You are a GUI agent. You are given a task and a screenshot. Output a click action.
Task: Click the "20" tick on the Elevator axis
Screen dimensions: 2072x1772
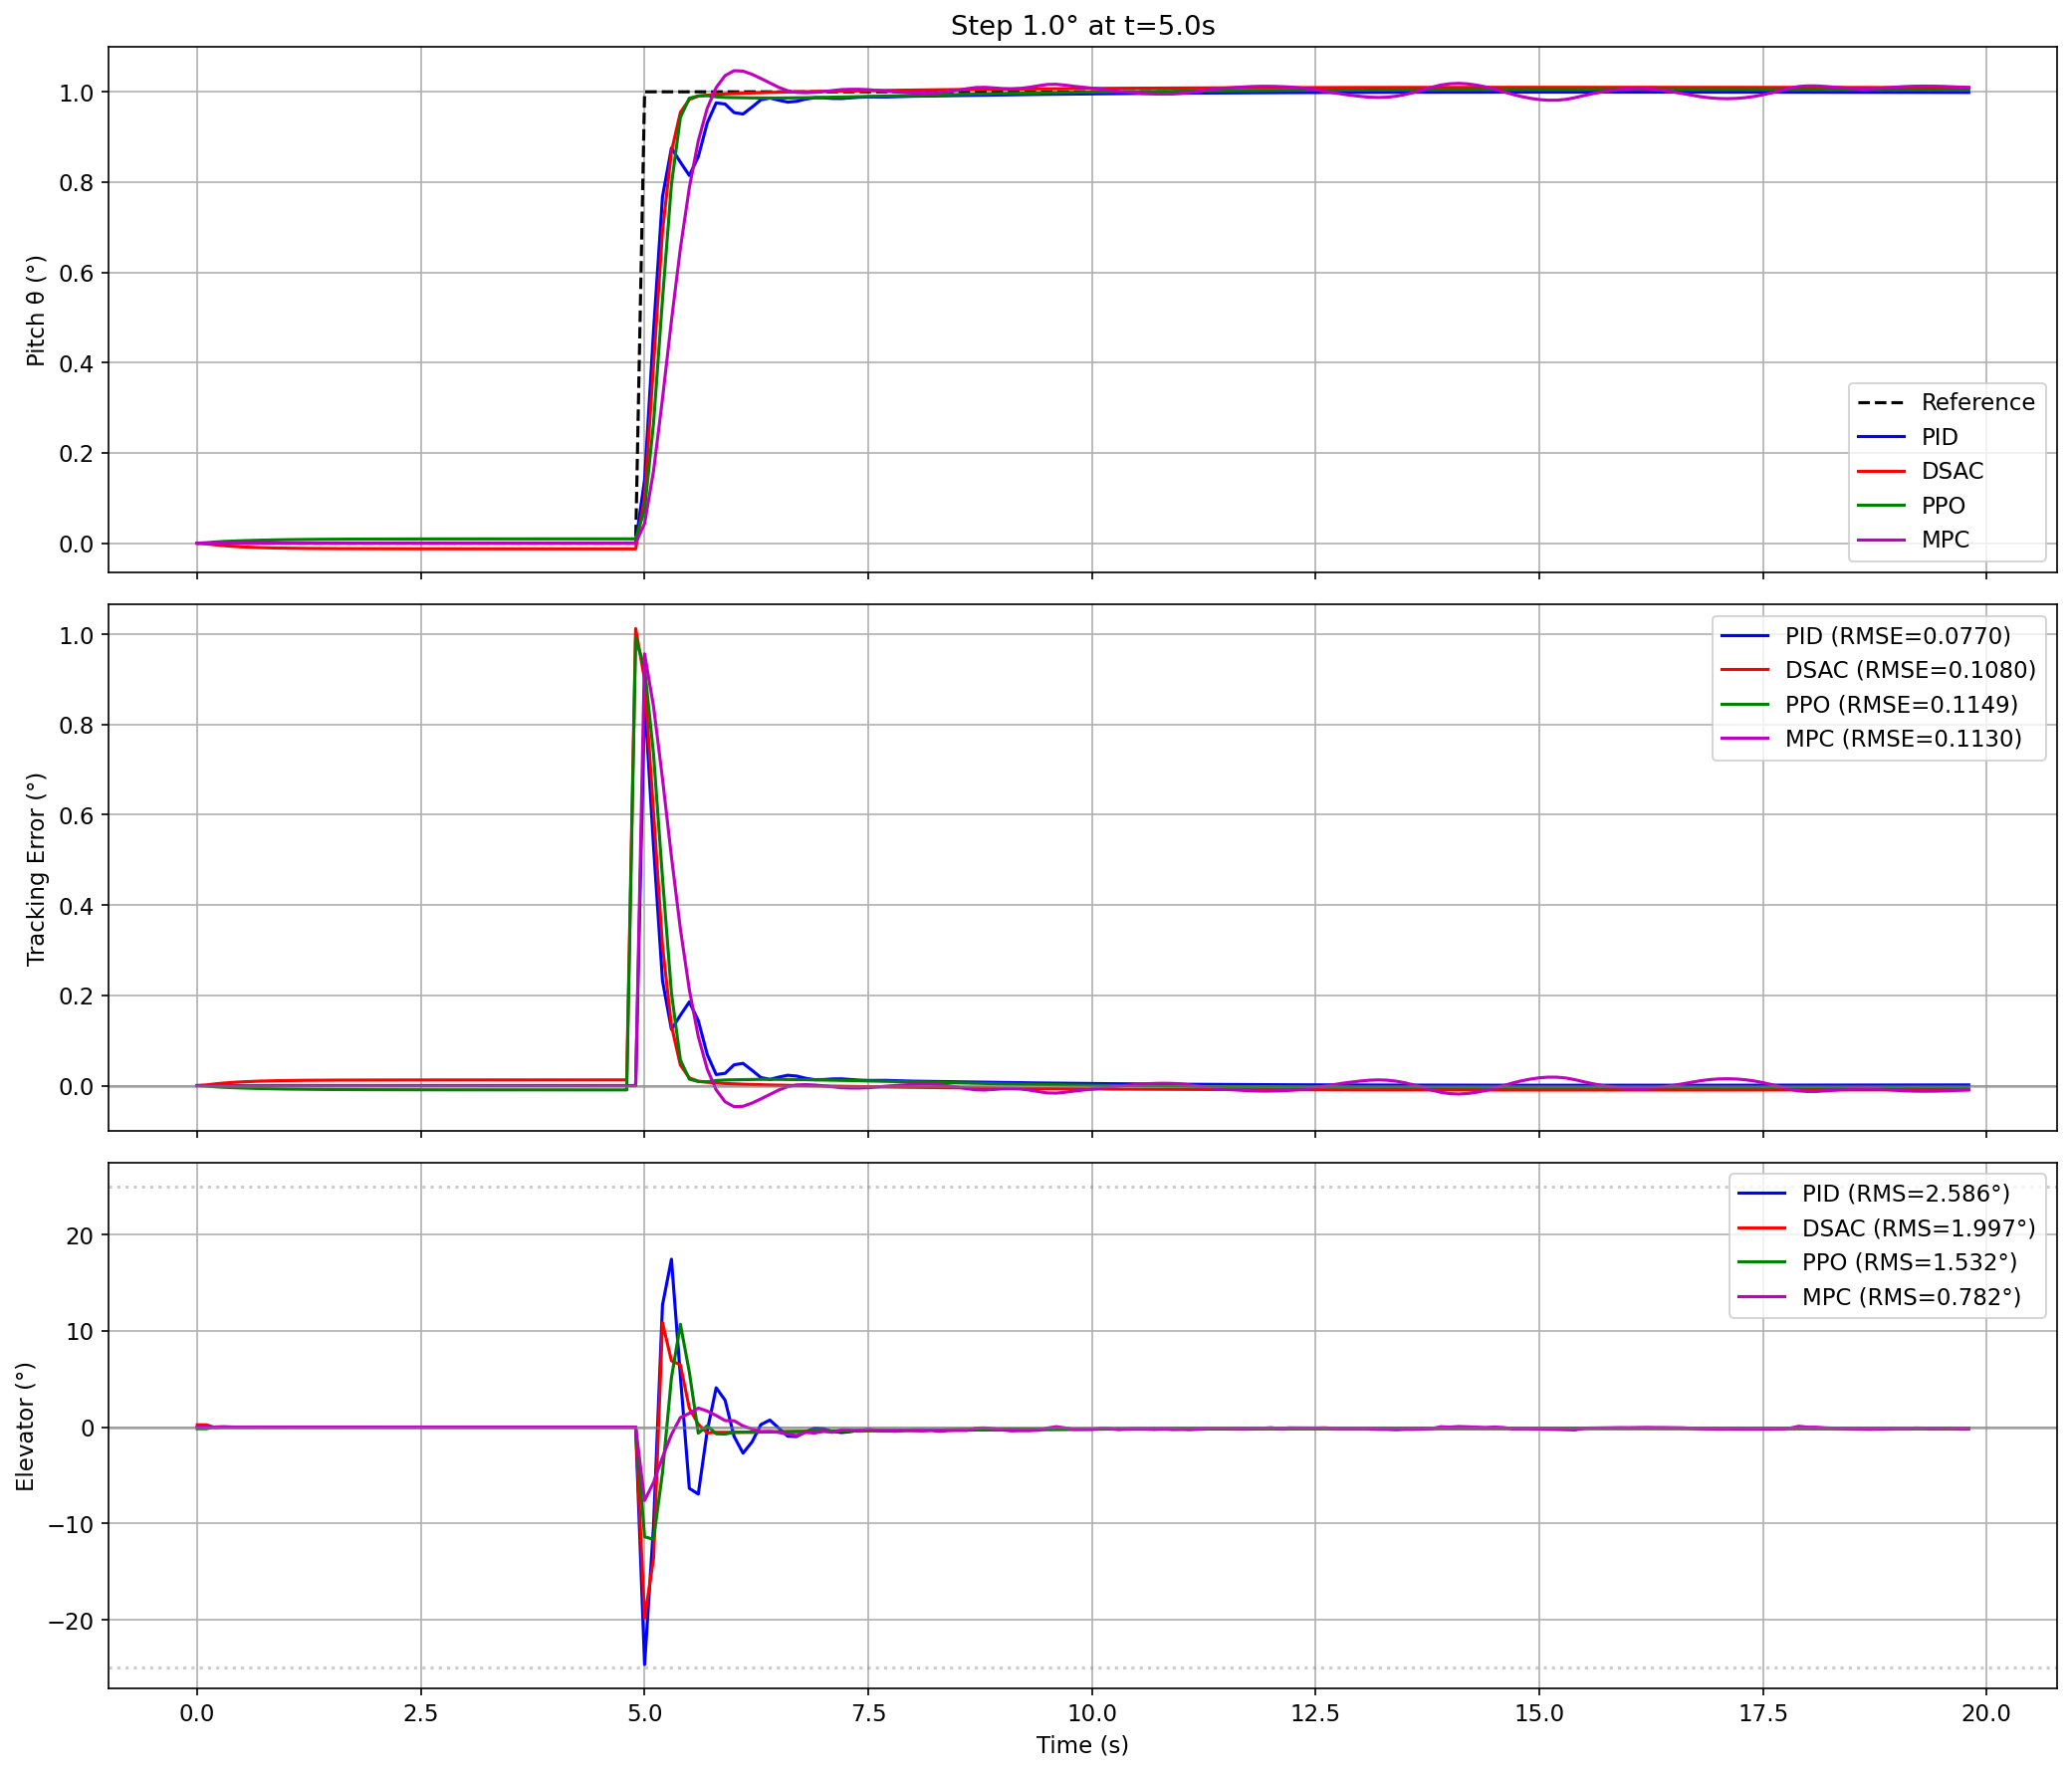pyautogui.click(x=81, y=1236)
